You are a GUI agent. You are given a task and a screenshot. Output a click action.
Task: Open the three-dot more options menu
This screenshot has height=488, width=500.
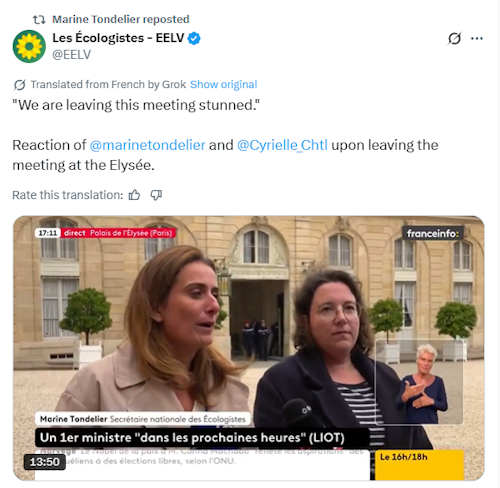coord(477,38)
